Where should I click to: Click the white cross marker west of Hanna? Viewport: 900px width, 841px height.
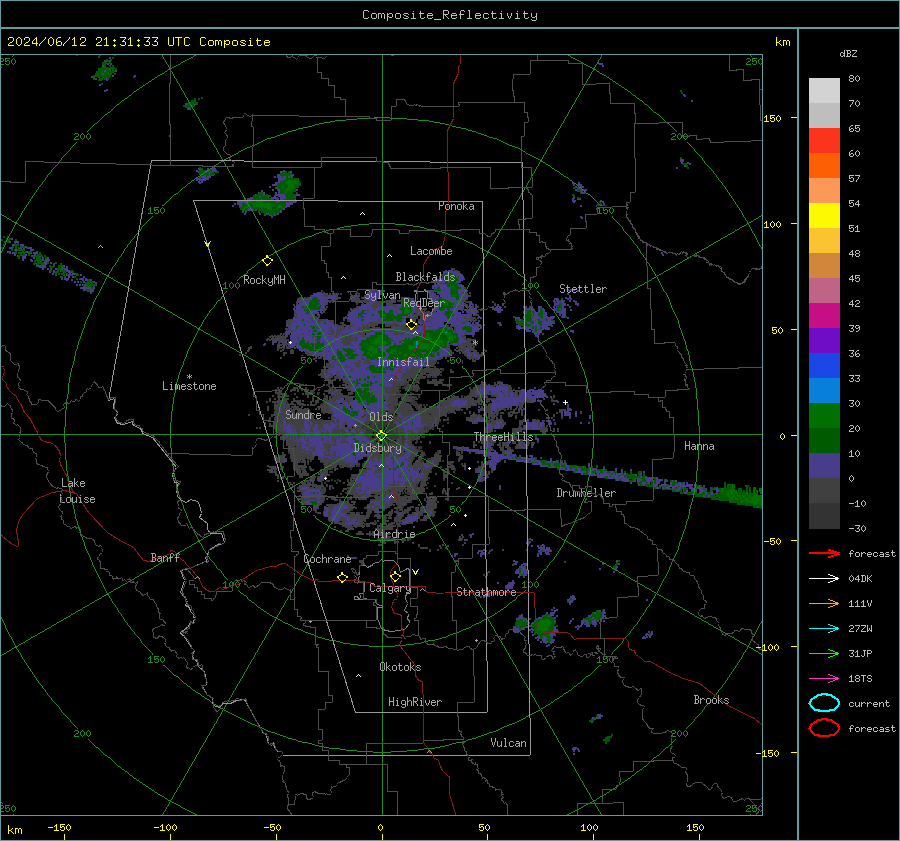[565, 402]
